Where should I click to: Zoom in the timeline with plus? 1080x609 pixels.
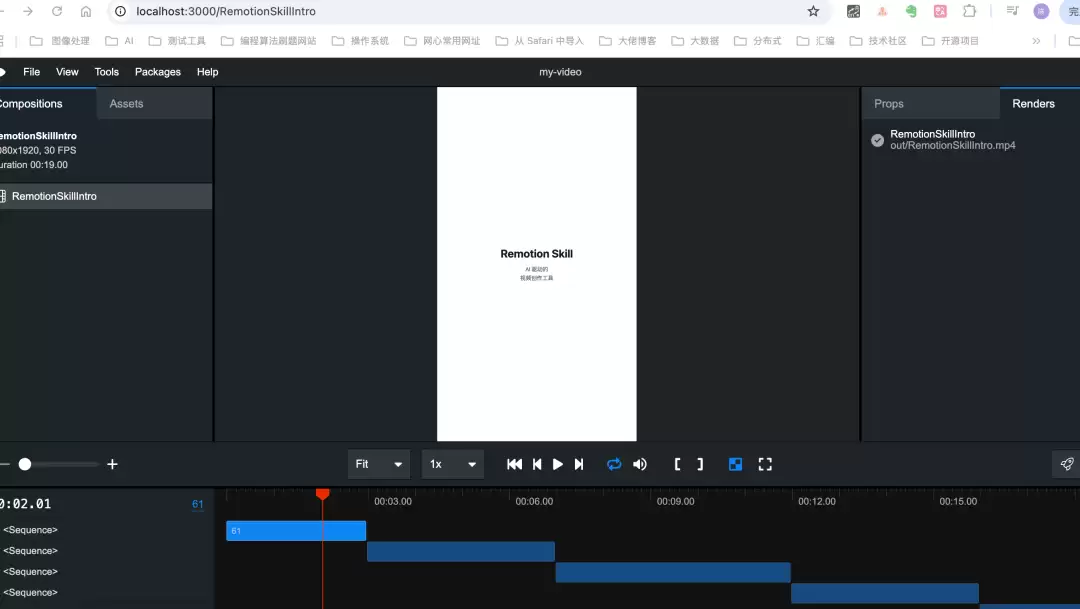click(x=112, y=464)
